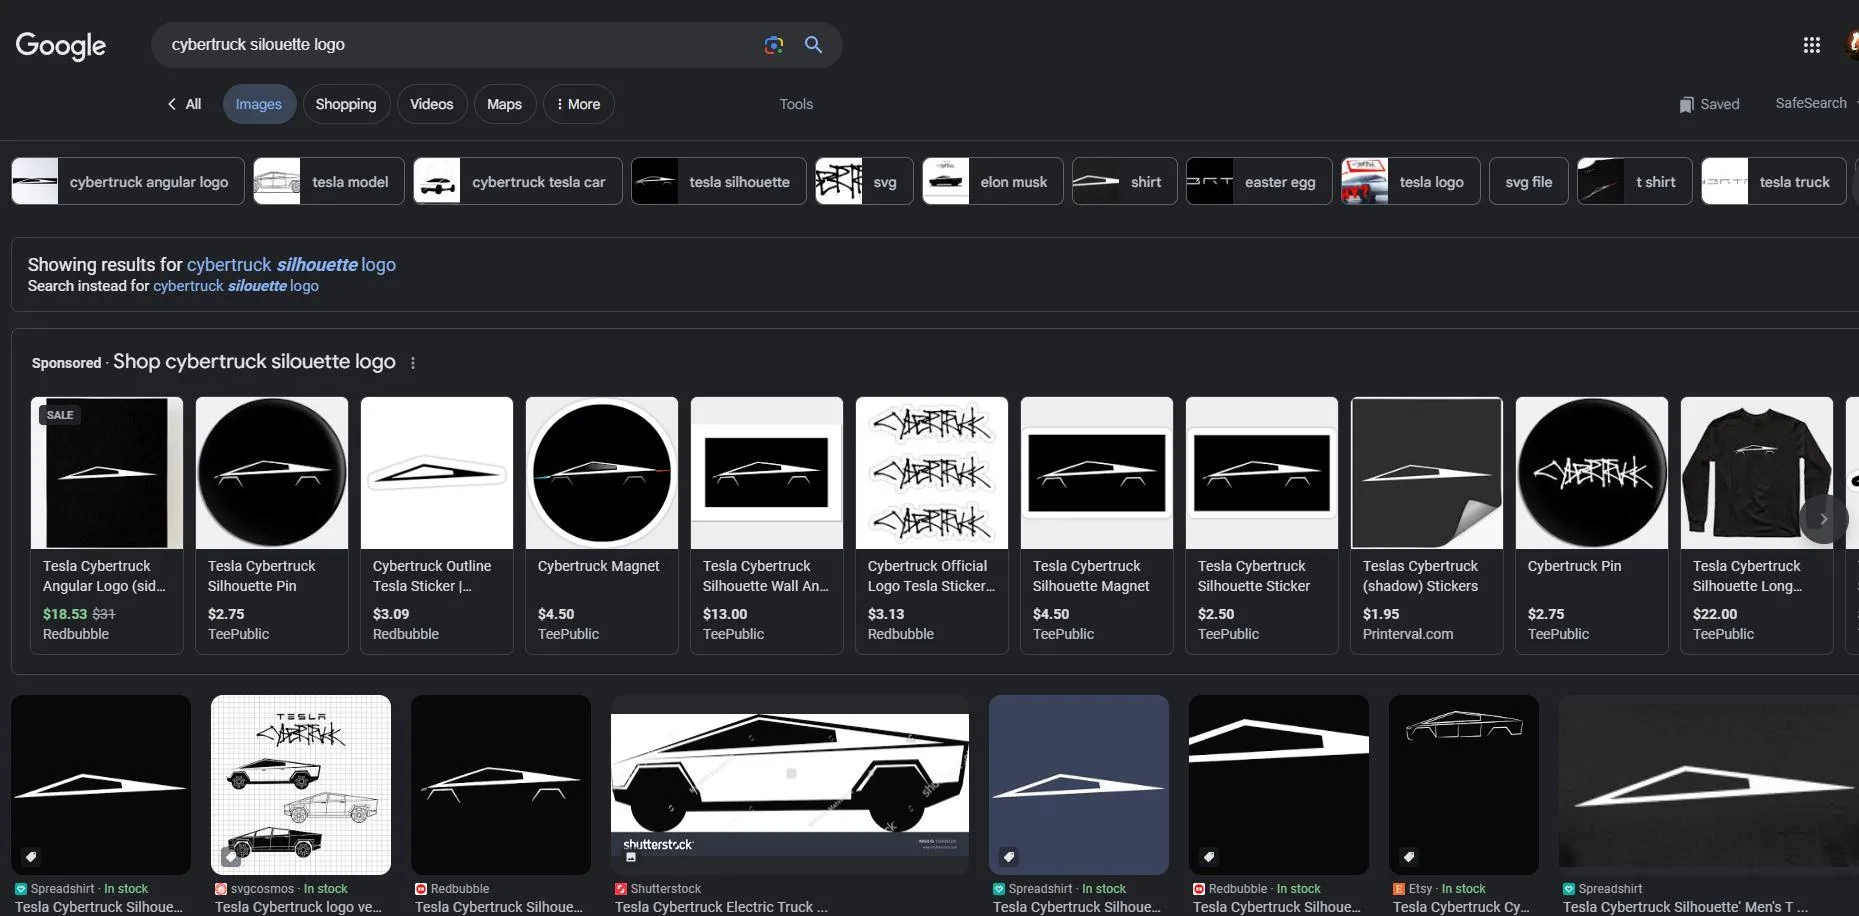1859x916 pixels.
Task: Open the Saved collections bookmark
Action: click(x=1709, y=104)
